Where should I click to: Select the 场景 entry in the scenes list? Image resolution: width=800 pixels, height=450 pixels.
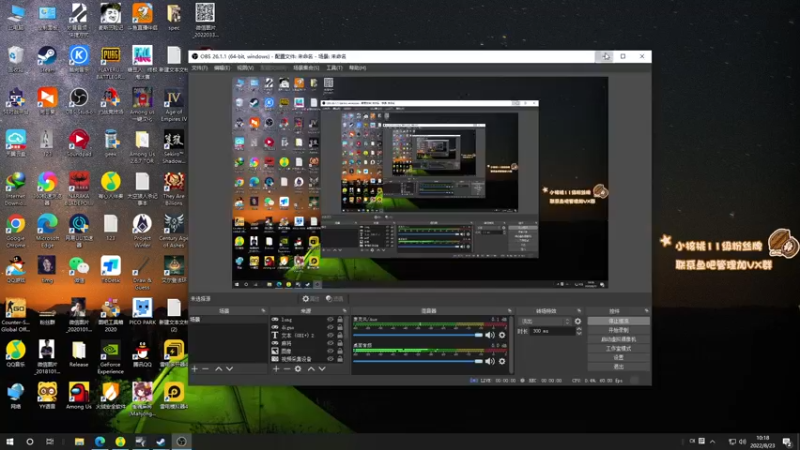coord(228,319)
